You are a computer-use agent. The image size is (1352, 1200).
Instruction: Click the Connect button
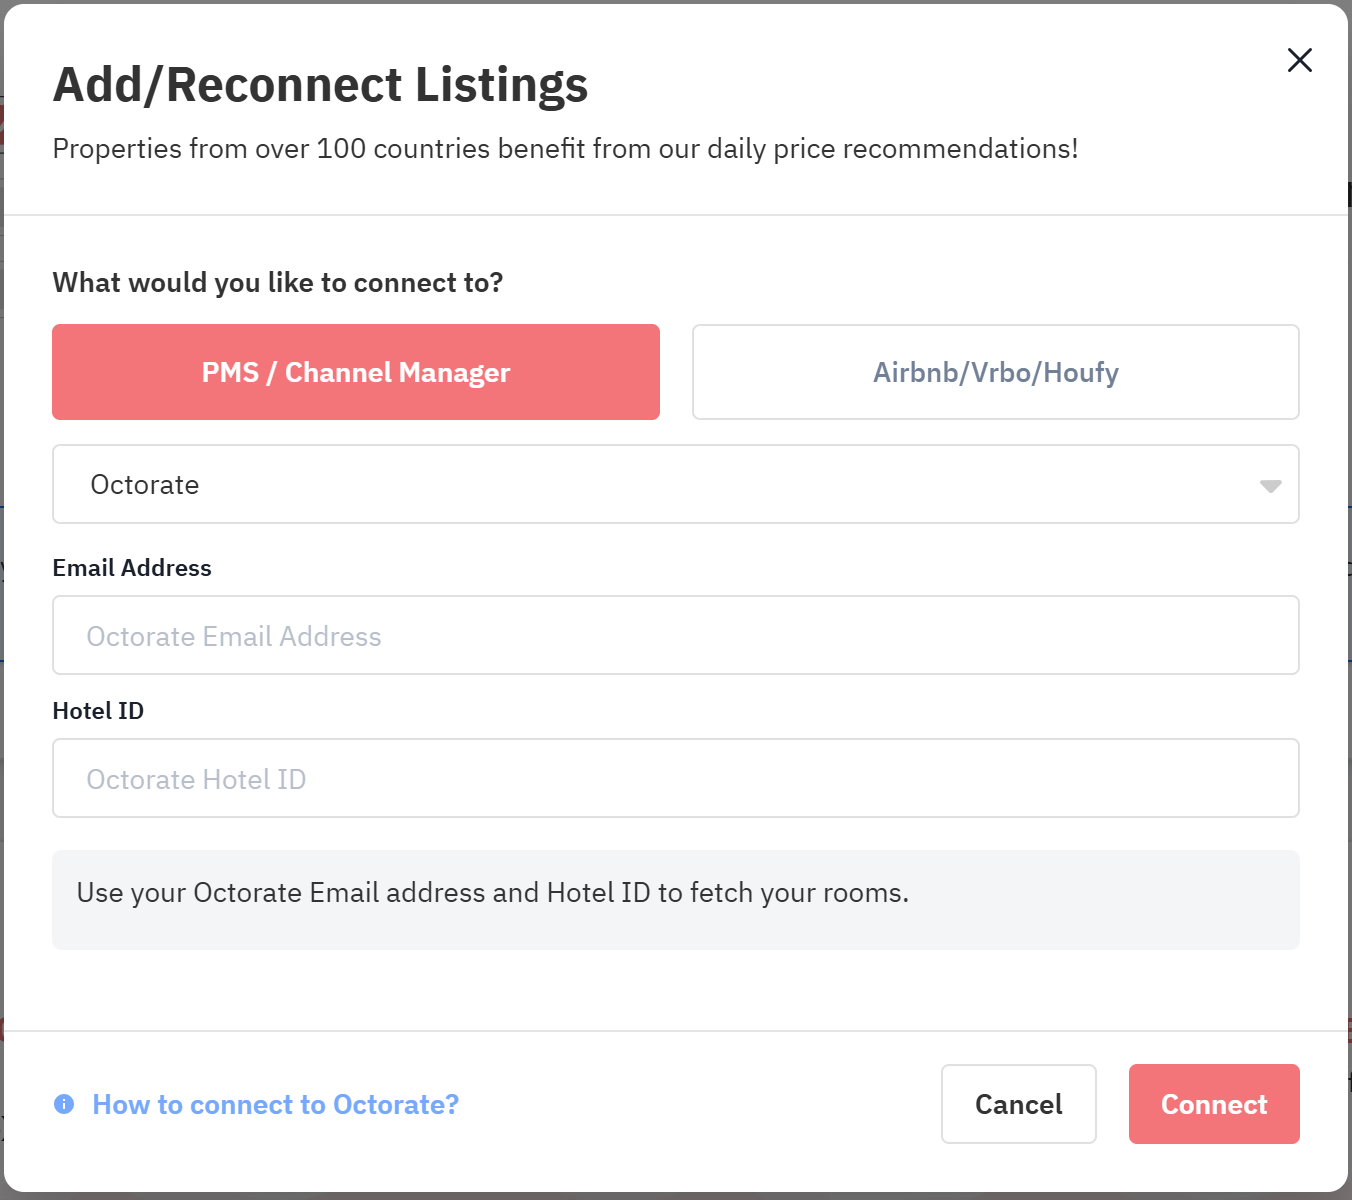coord(1214,1104)
